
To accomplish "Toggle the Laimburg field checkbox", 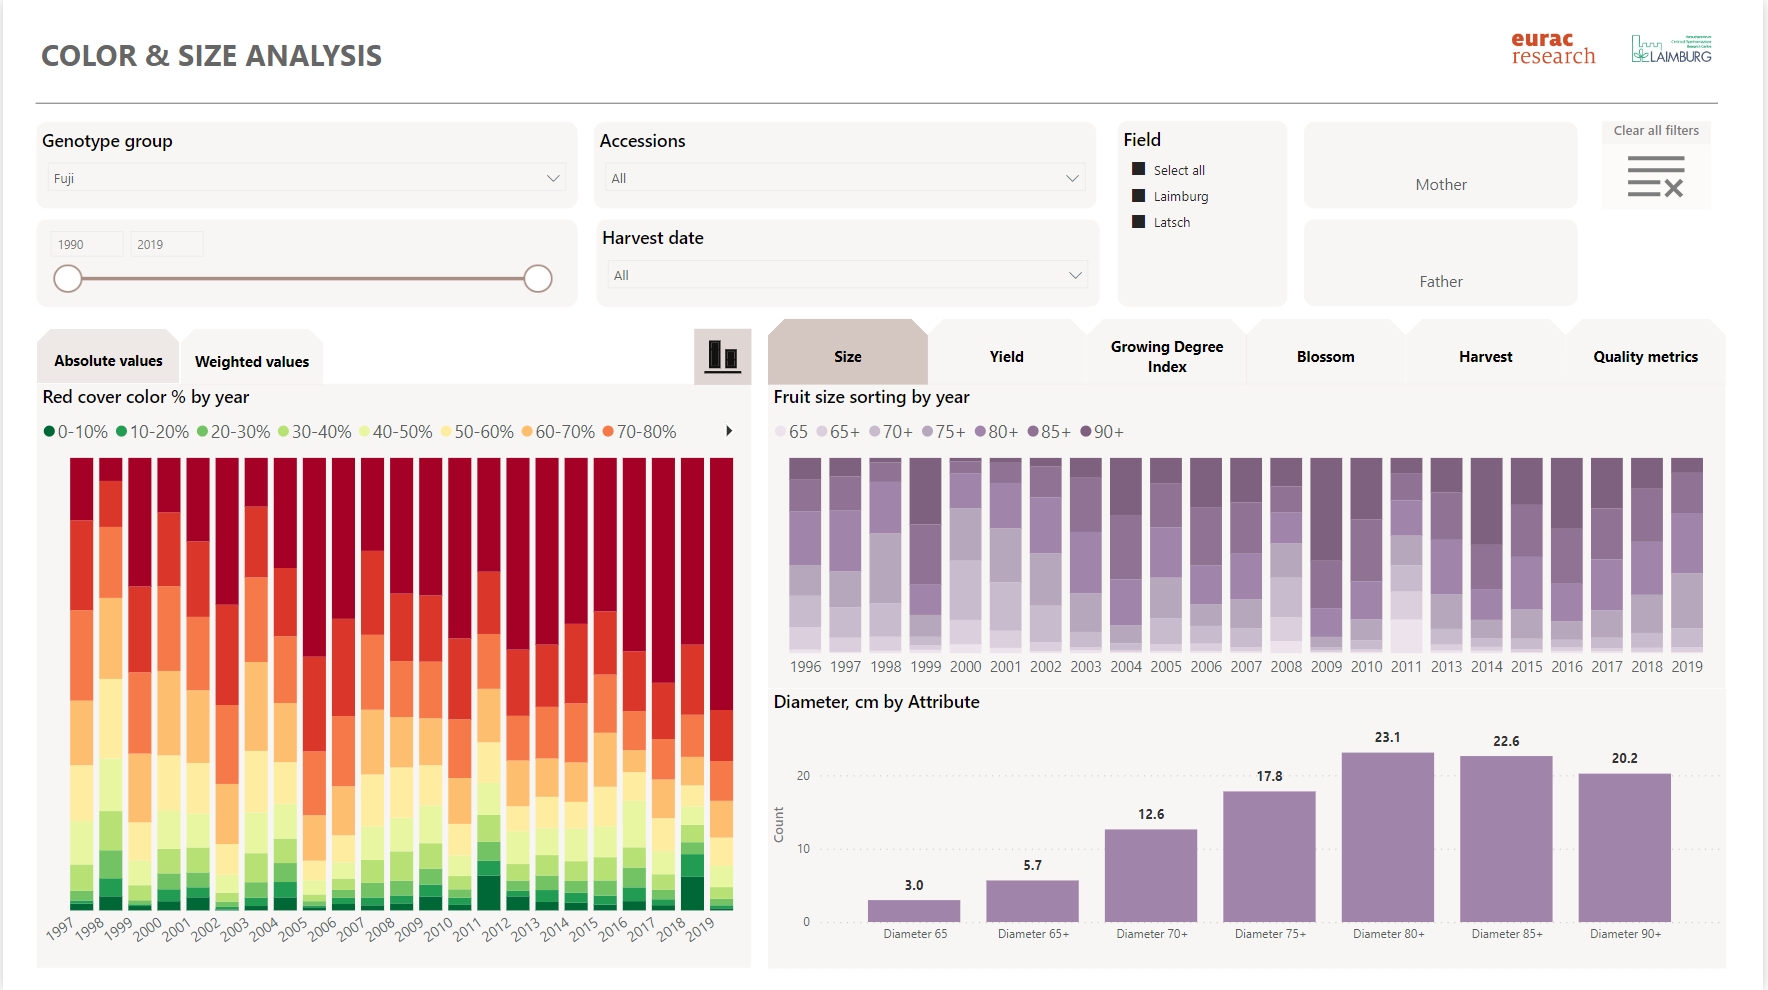I will coord(1138,196).
